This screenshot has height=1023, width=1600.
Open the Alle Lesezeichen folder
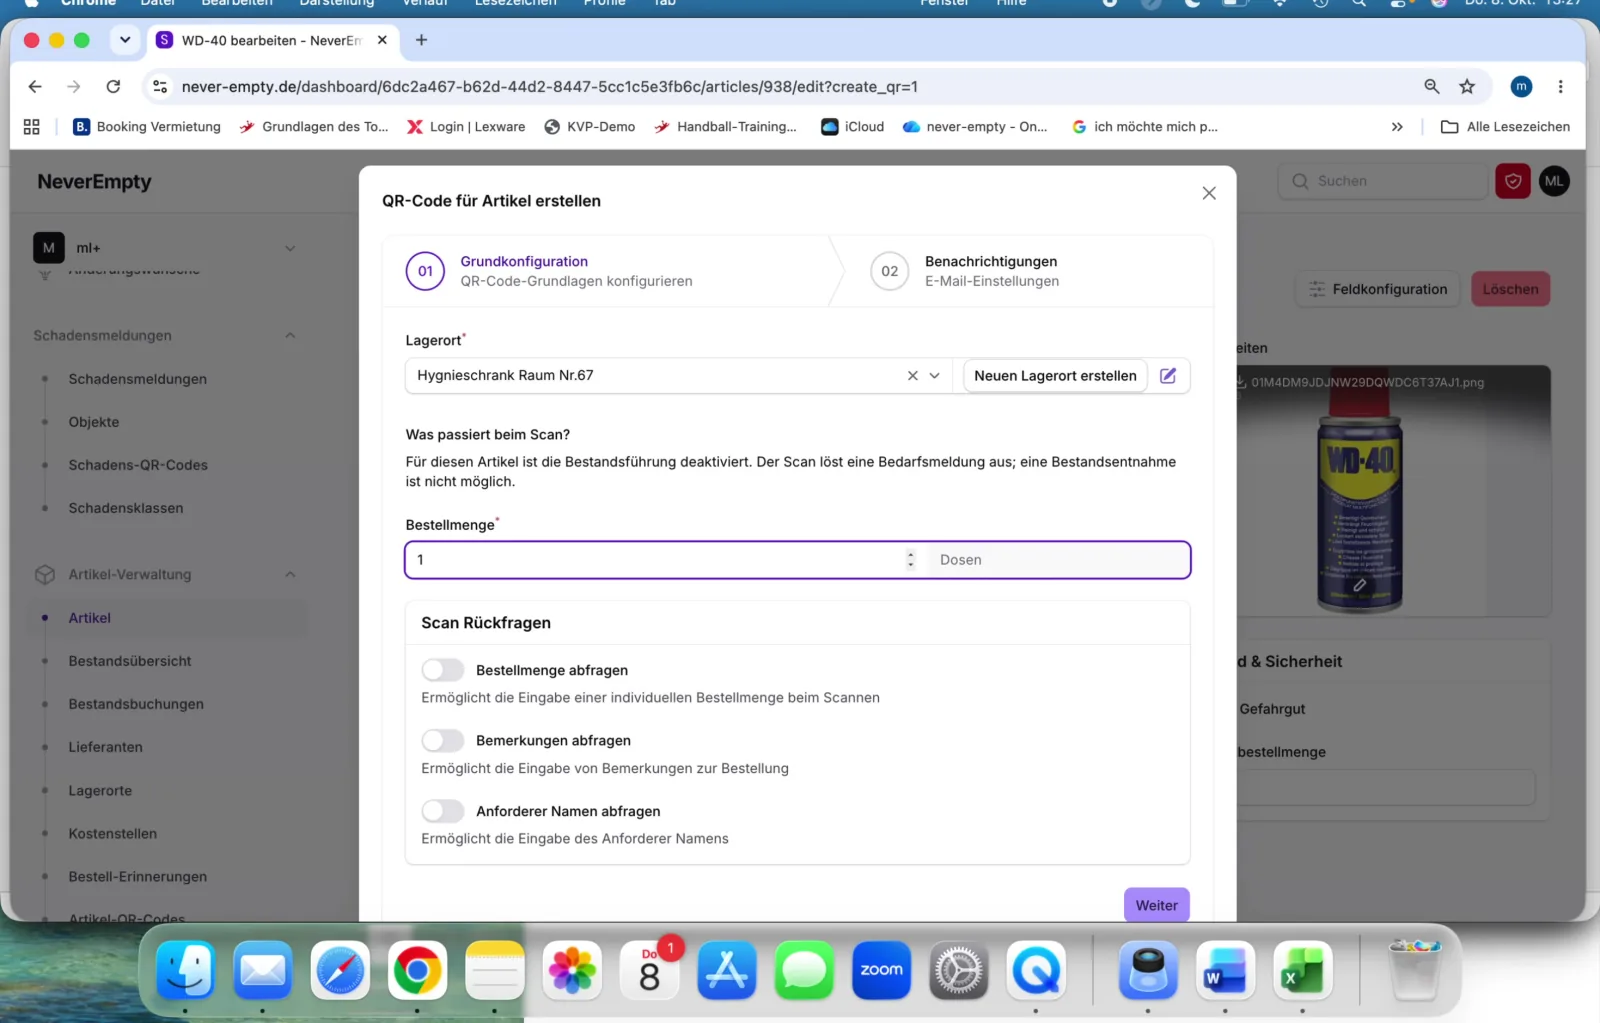click(x=1505, y=127)
